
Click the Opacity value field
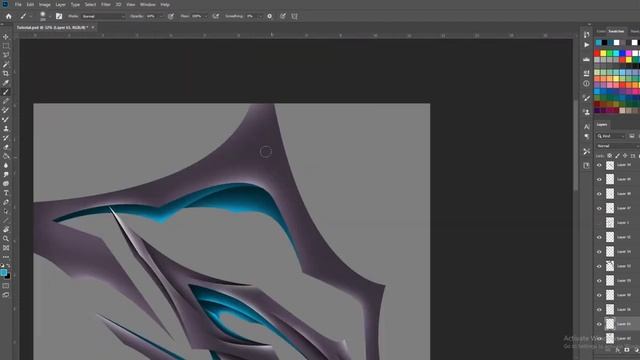151,16
